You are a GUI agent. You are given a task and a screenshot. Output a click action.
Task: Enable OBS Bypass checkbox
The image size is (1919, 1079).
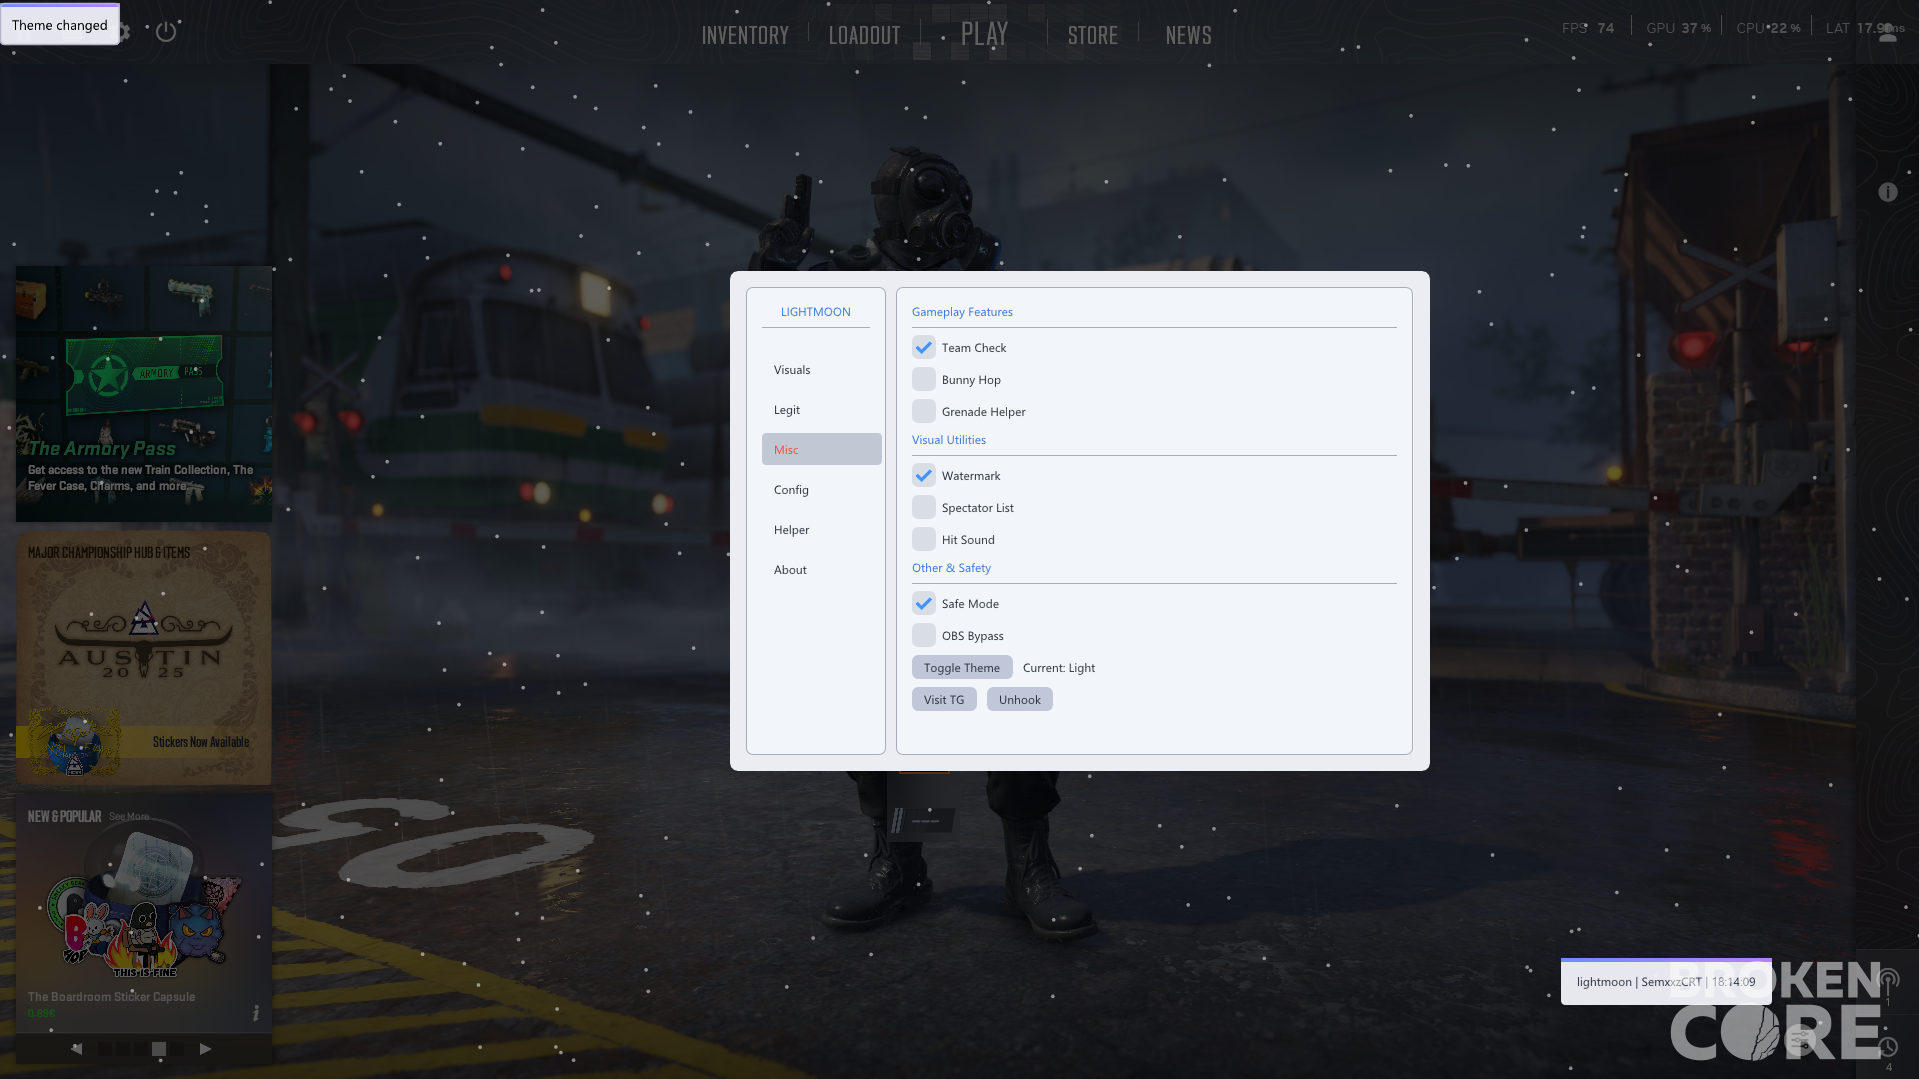point(924,636)
